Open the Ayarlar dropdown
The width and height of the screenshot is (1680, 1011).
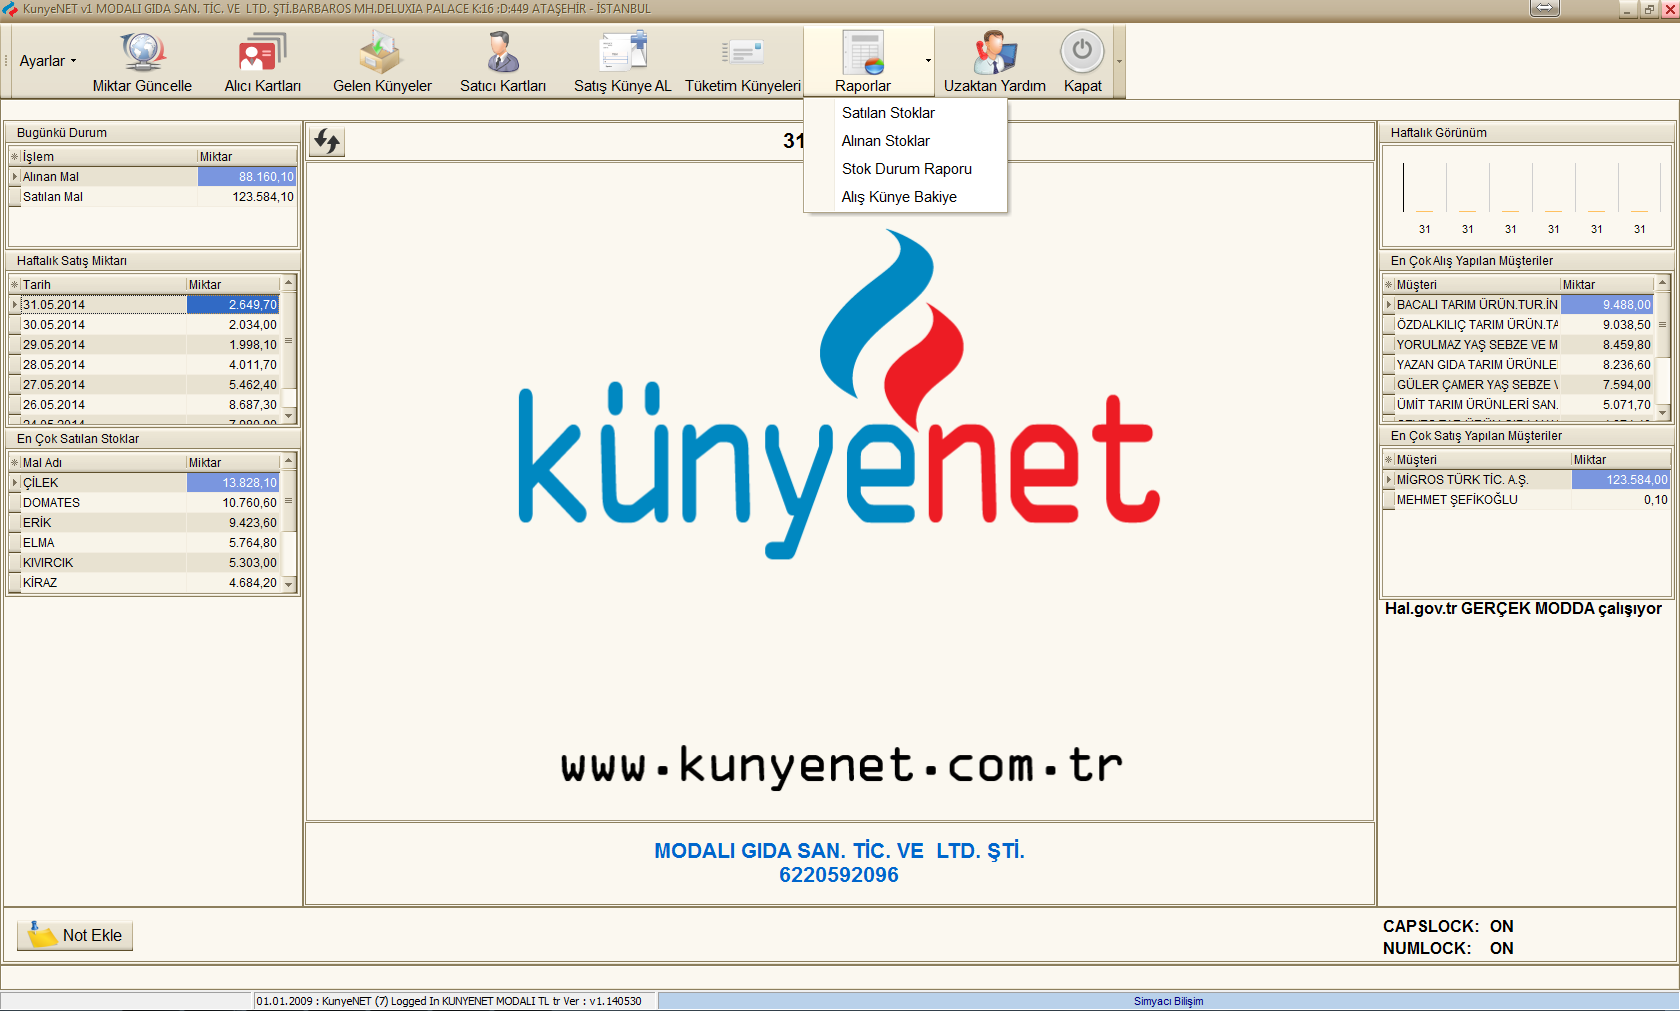(x=47, y=61)
